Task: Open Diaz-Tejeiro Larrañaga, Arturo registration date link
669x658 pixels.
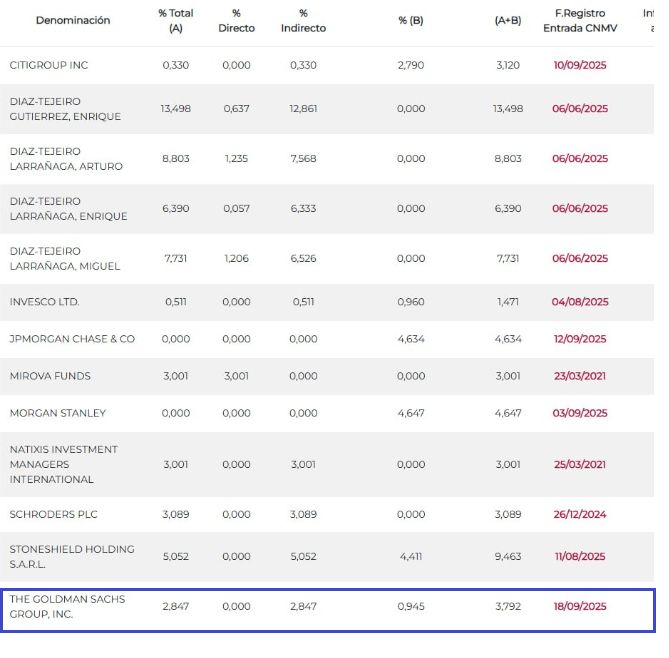Action: click(579, 159)
